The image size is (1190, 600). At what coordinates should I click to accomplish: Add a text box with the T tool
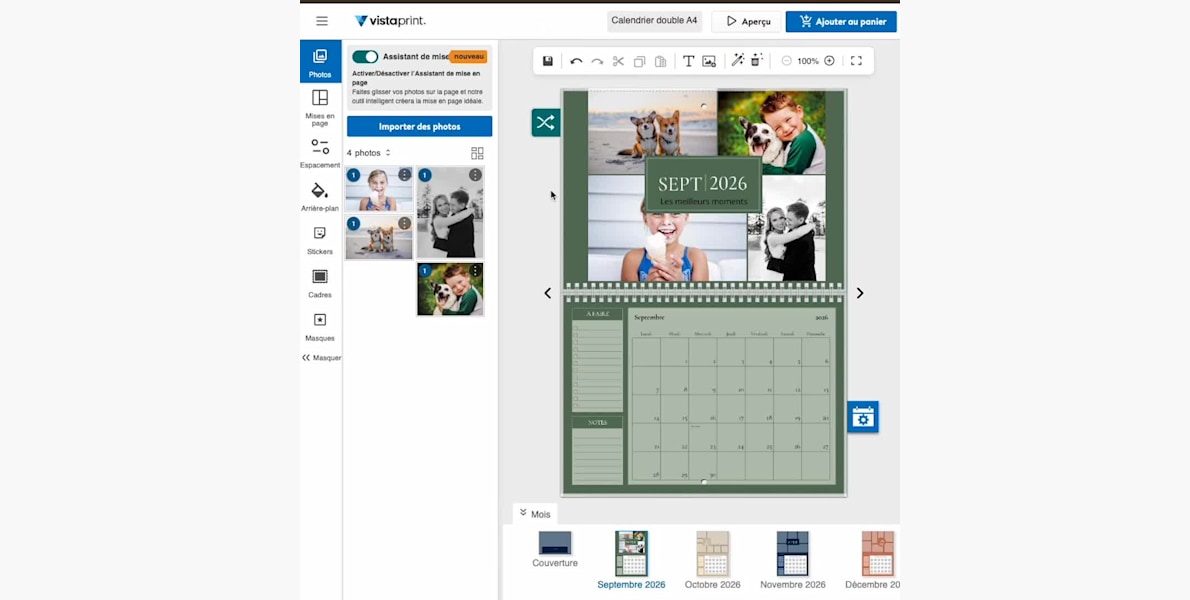pos(688,61)
